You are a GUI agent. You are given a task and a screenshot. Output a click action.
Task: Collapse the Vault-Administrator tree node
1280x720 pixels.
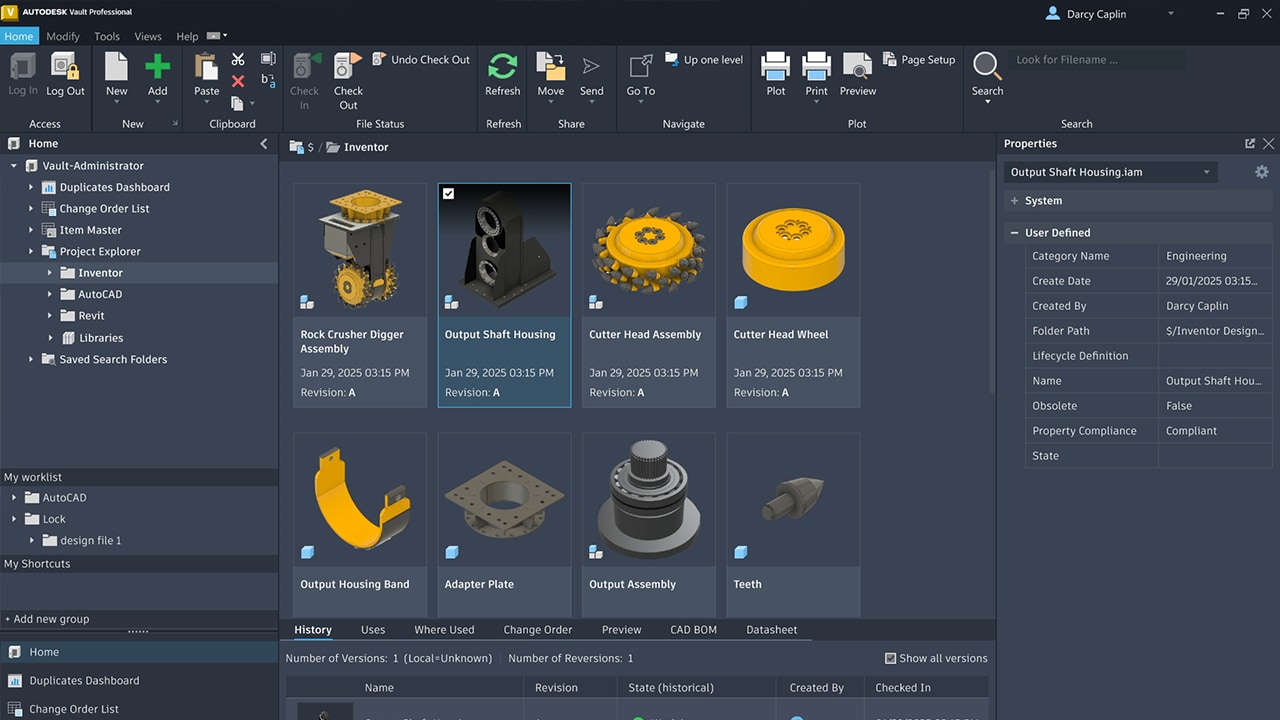click(x=14, y=166)
